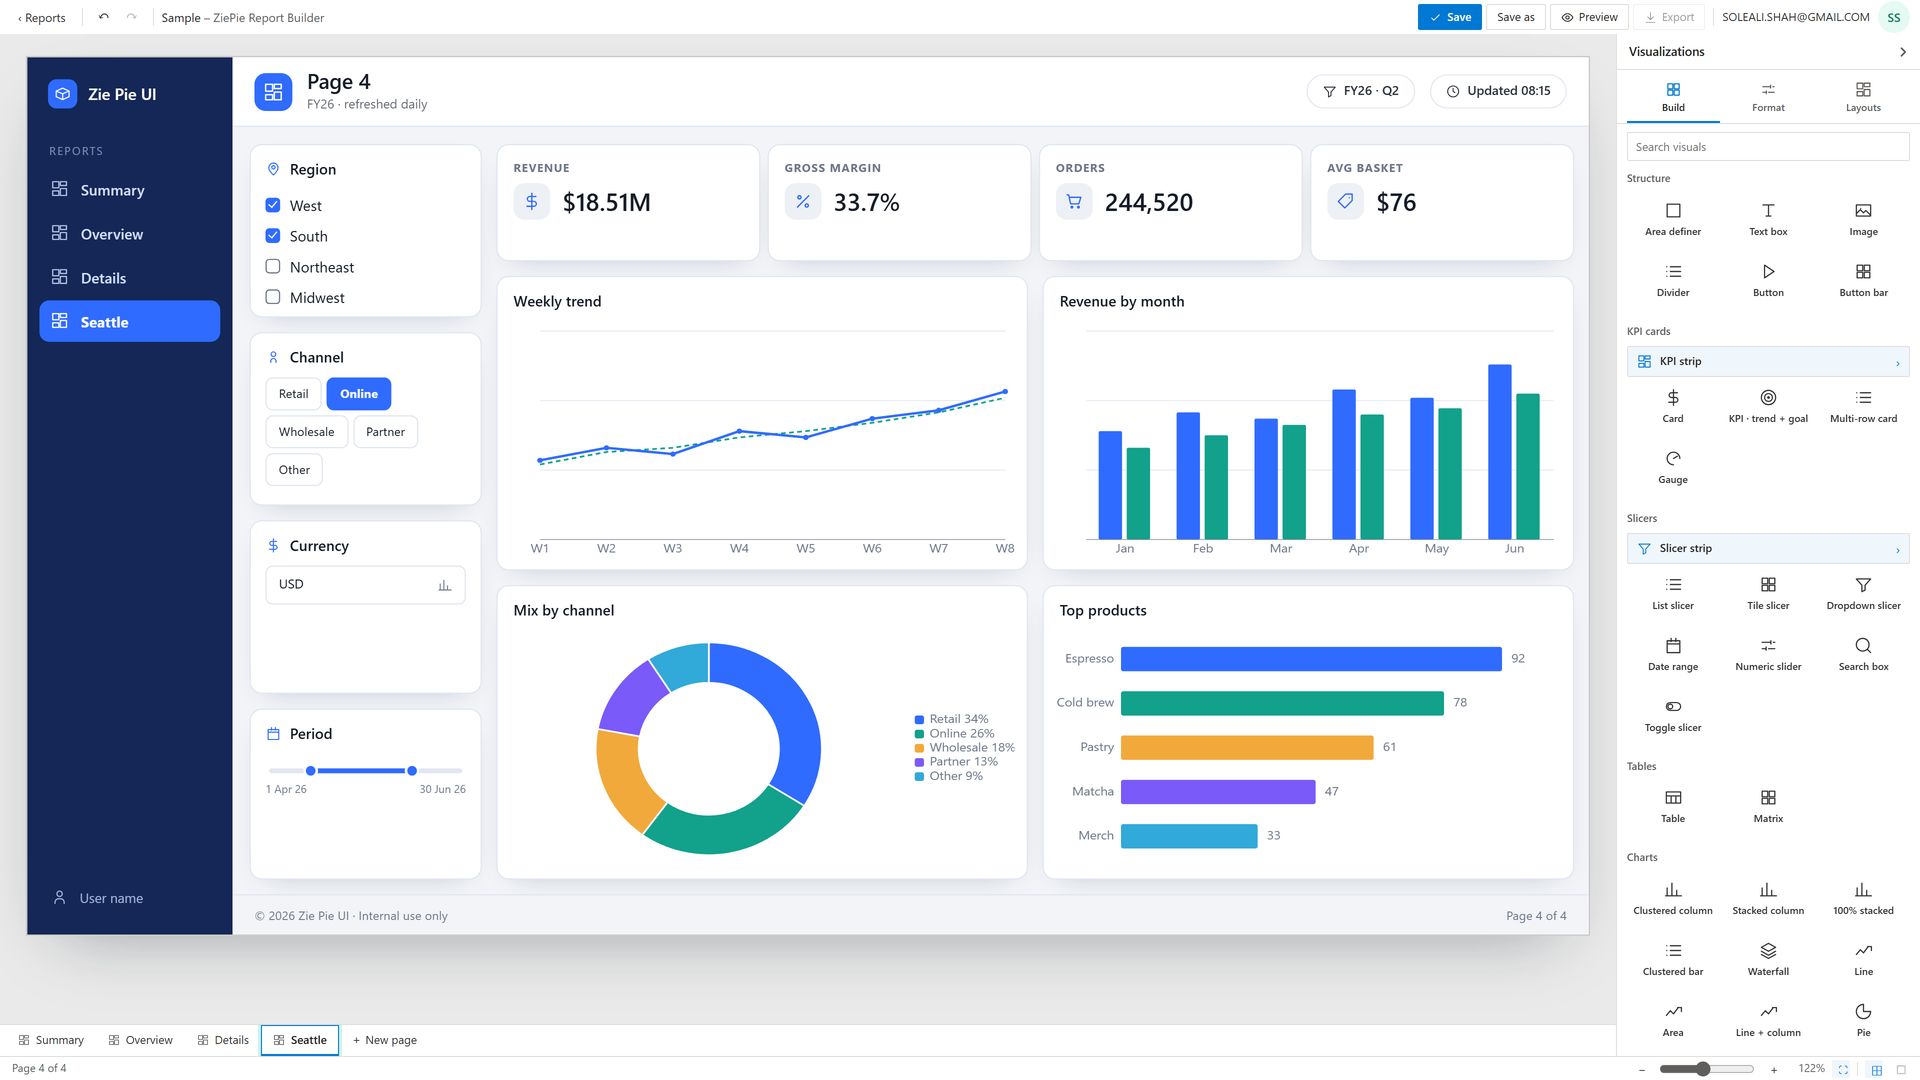Add a KPI Card visual
This screenshot has width=1920, height=1080.
[1672, 406]
